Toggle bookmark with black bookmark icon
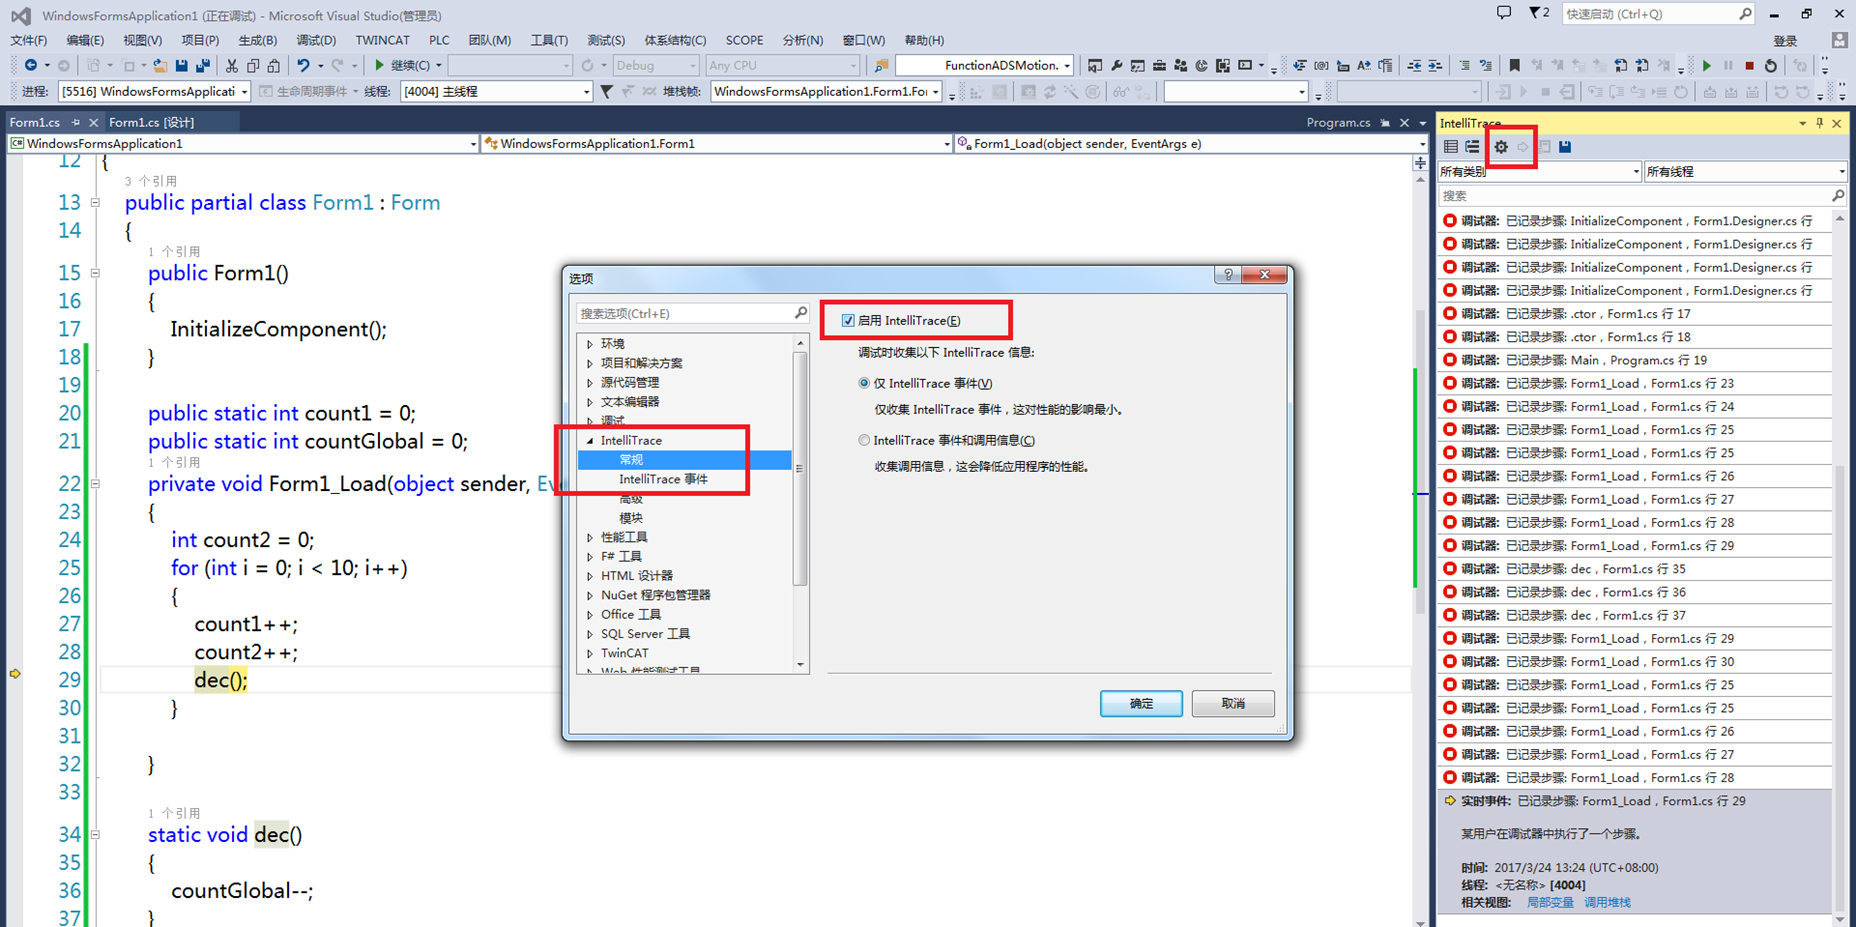The width and height of the screenshot is (1856, 927). [x=1514, y=66]
